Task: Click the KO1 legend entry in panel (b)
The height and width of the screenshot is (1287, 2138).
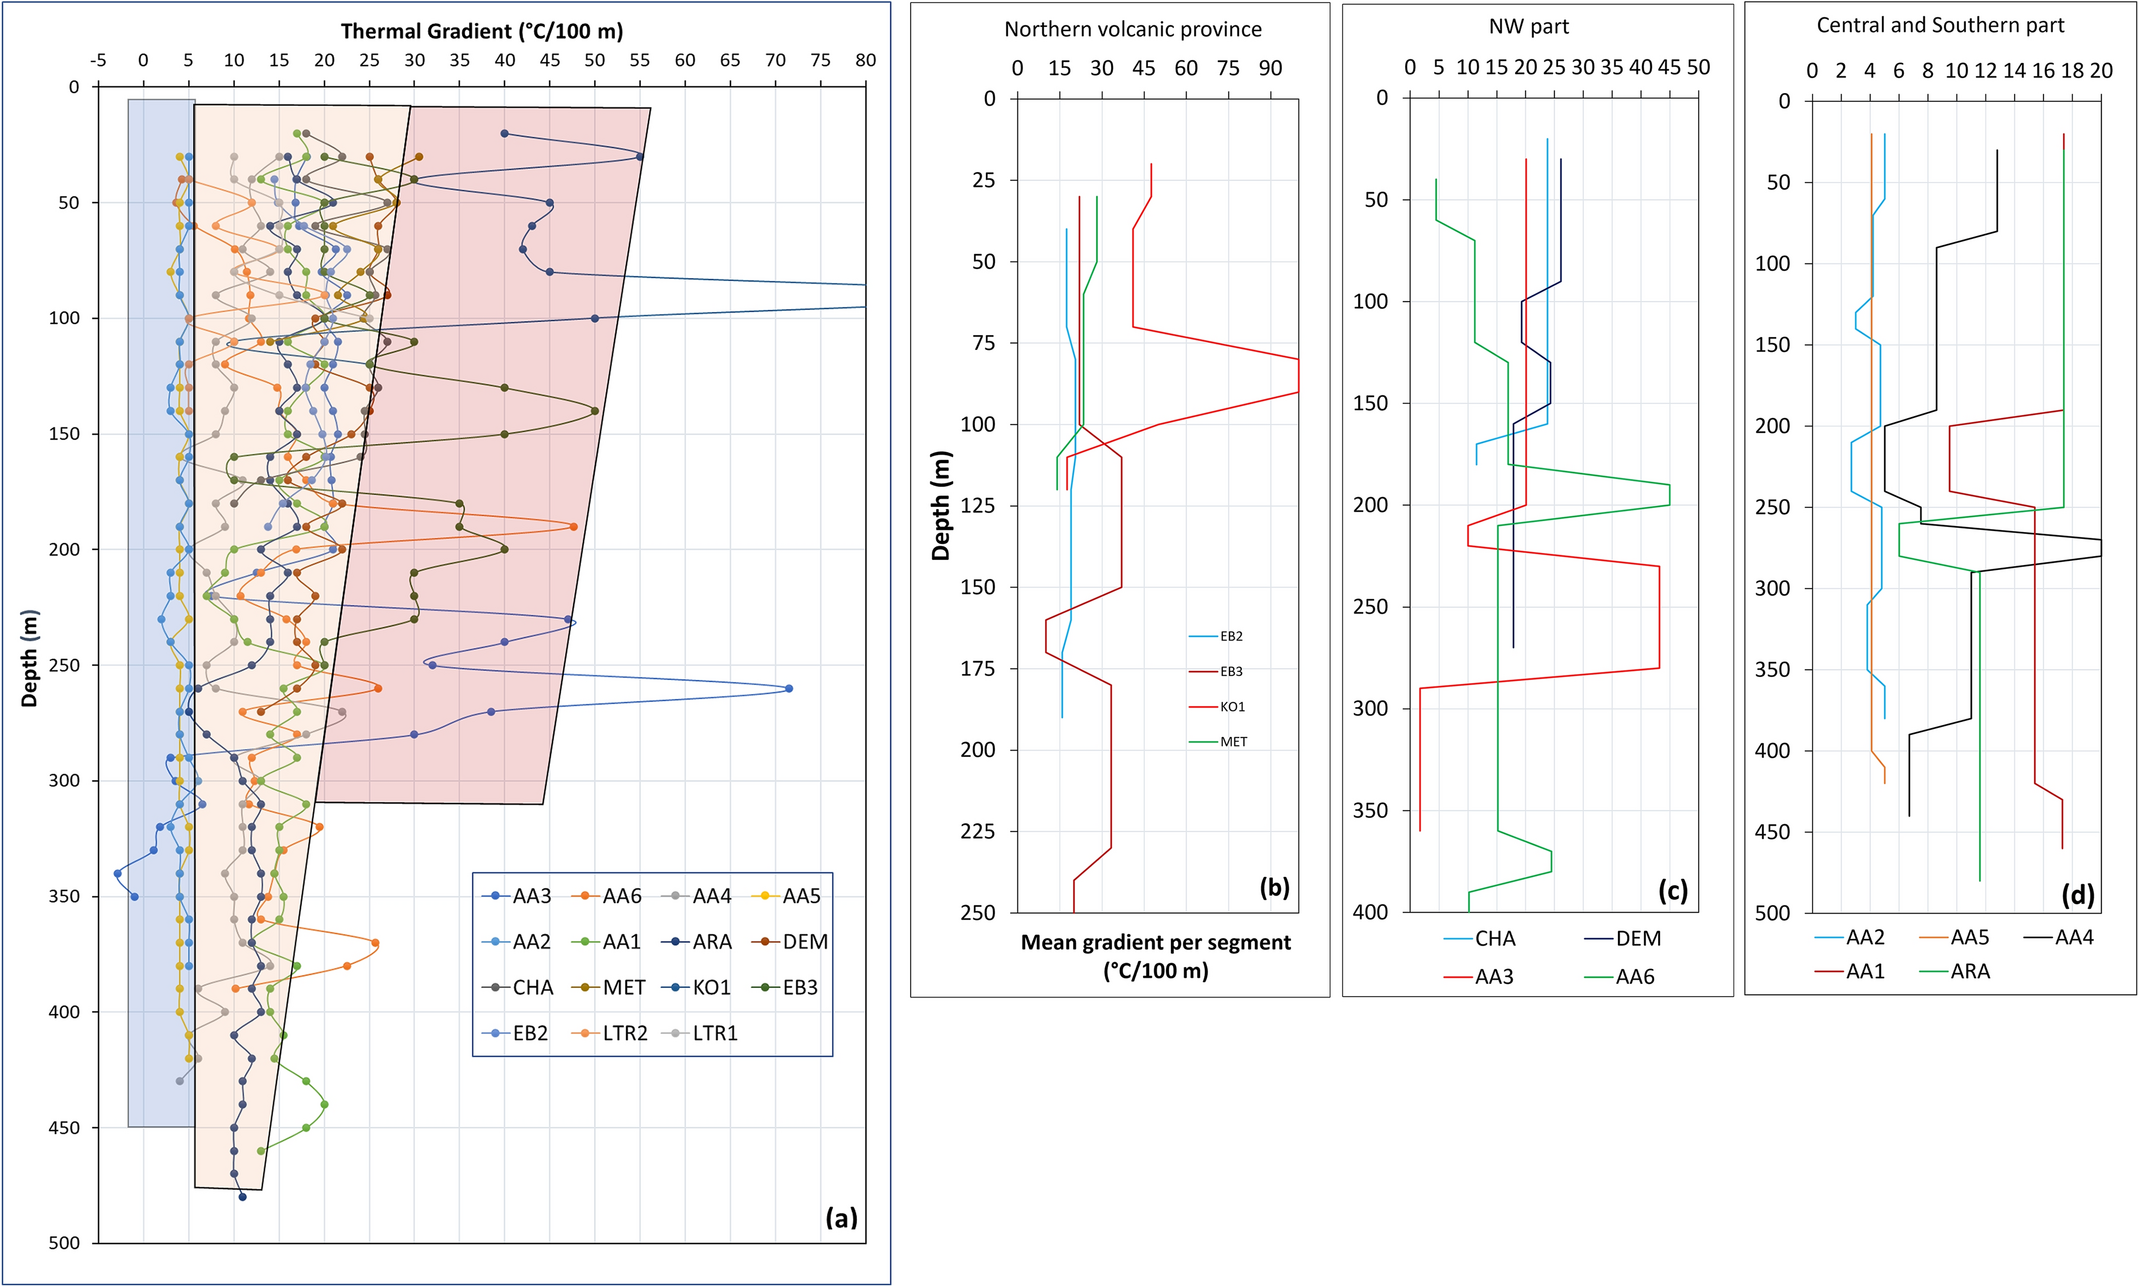Action: click(x=1217, y=707)
